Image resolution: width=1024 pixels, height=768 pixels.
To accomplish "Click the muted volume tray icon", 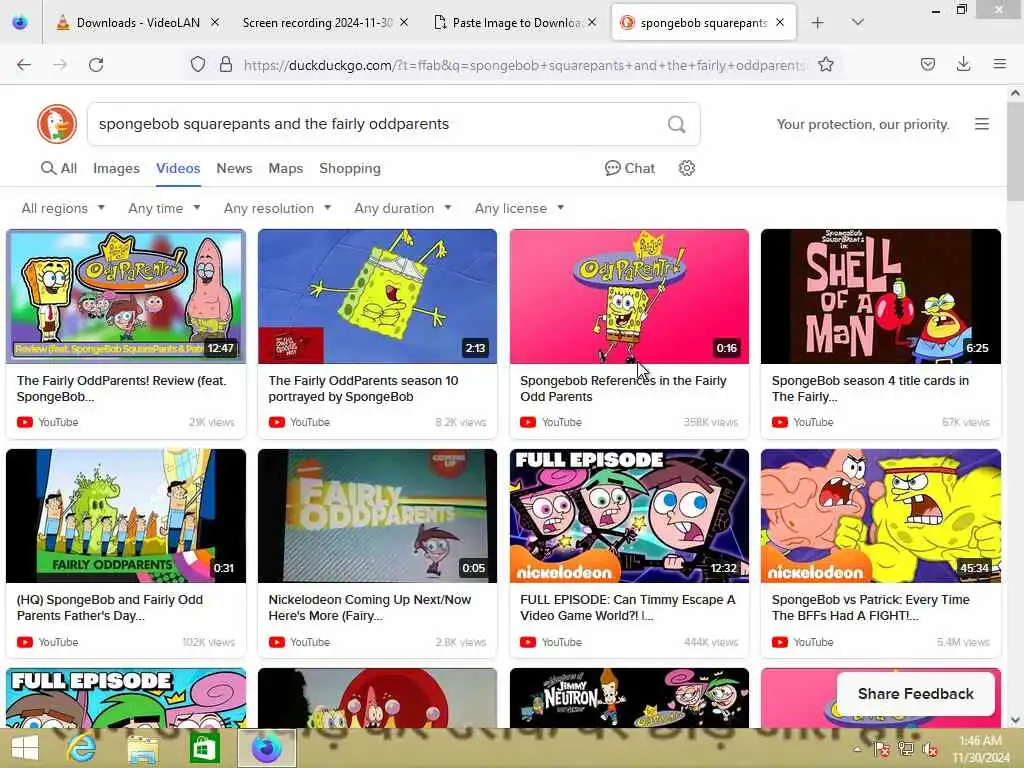I will click(929, 749).
